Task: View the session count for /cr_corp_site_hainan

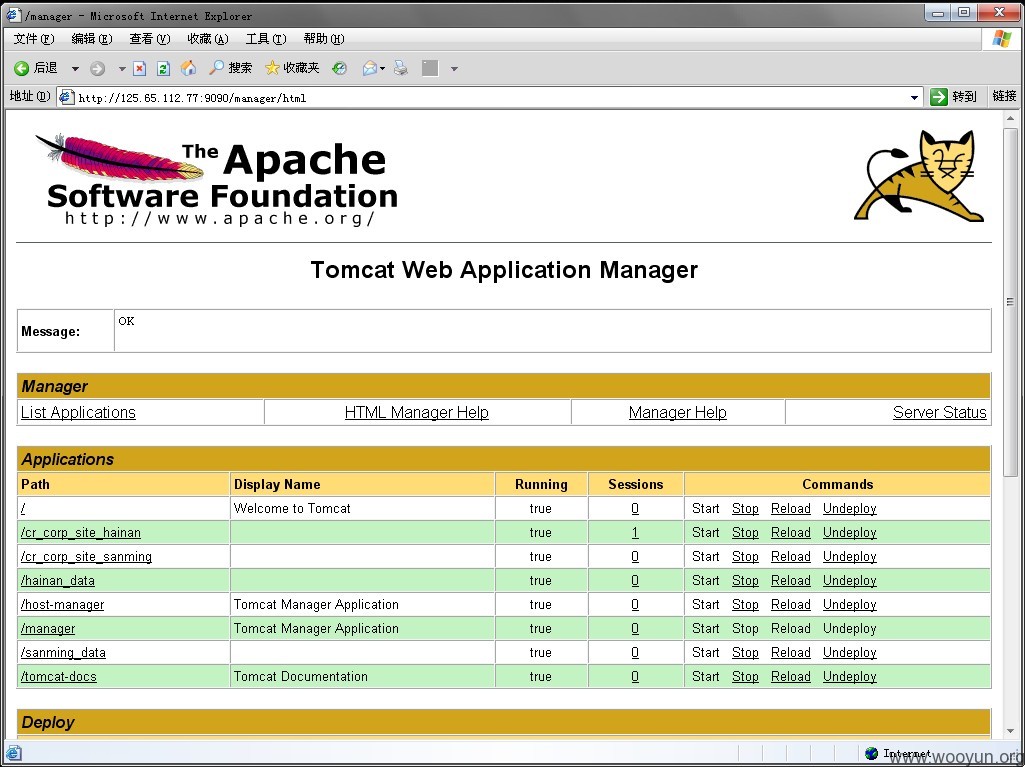Action: [635, 533]
